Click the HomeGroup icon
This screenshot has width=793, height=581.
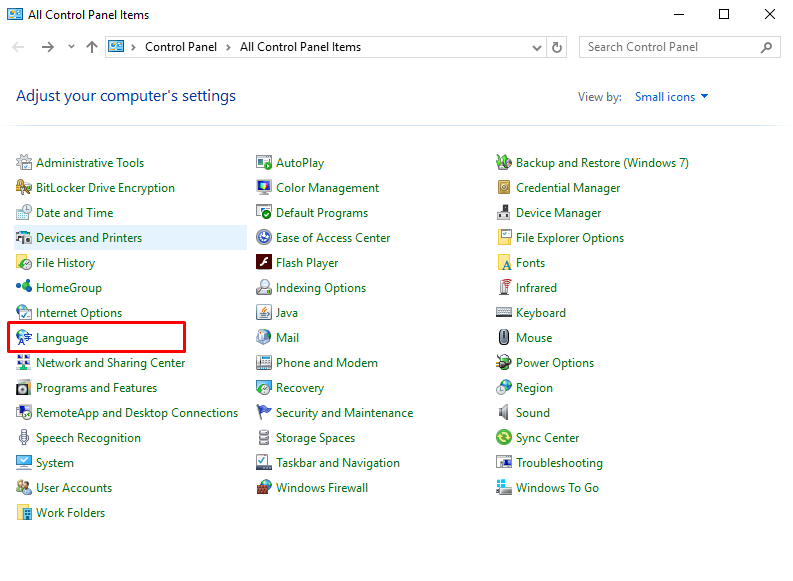tap(24, 287)
